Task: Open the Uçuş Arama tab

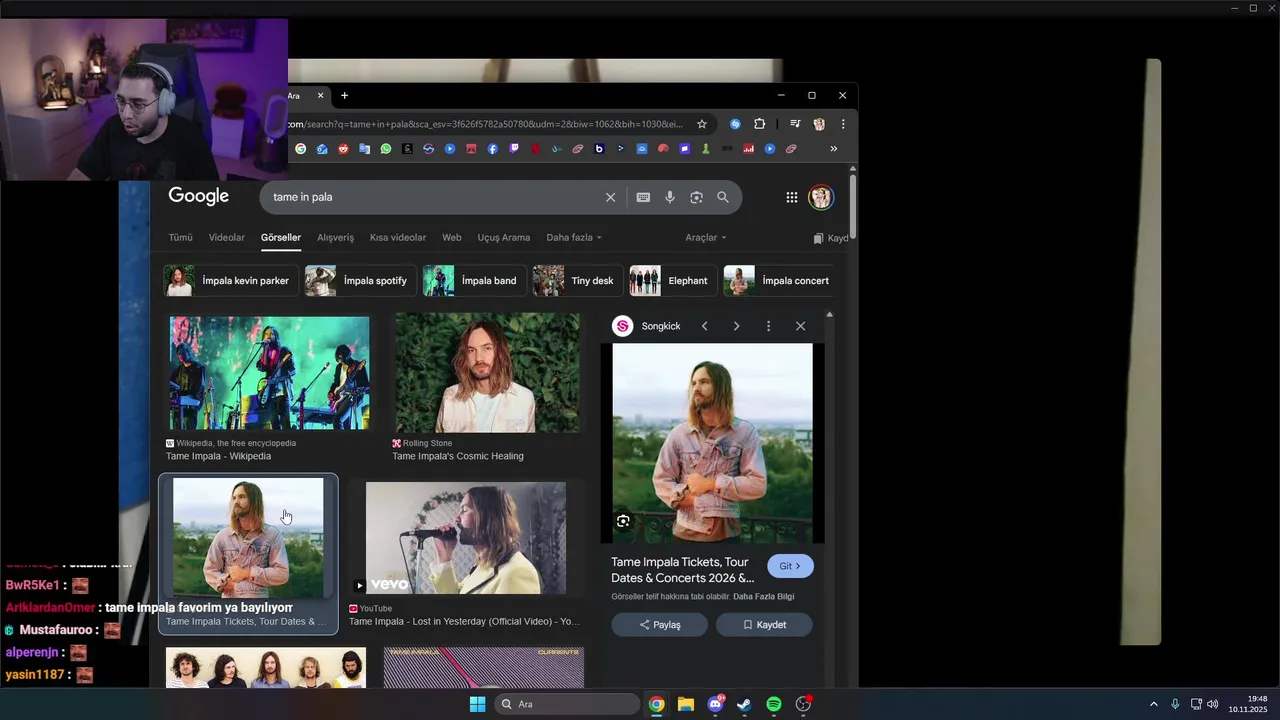Action: click(x=504, y=238)
